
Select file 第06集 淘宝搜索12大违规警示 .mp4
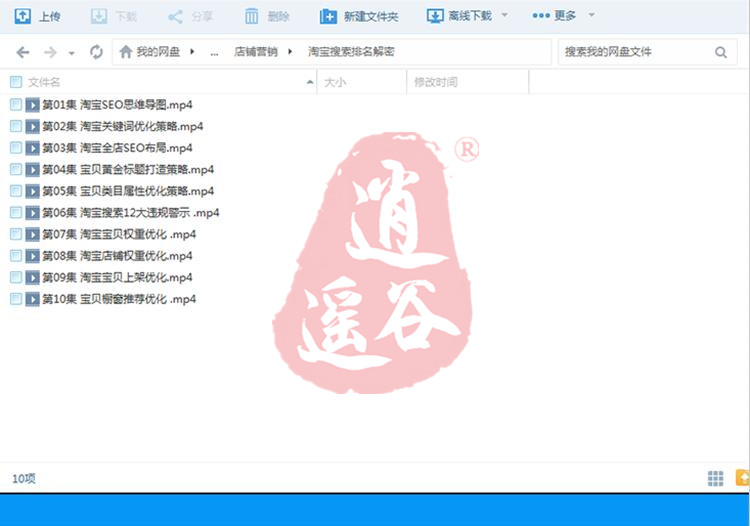[x=131, y=213]
